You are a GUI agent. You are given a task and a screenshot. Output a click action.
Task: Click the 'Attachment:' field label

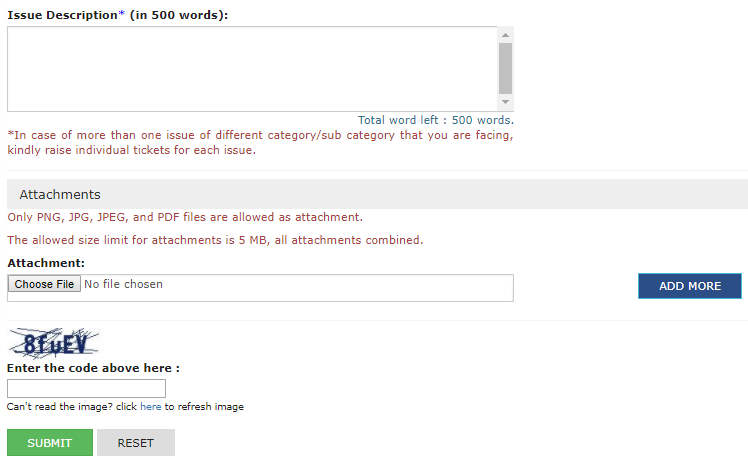(46, 263)
